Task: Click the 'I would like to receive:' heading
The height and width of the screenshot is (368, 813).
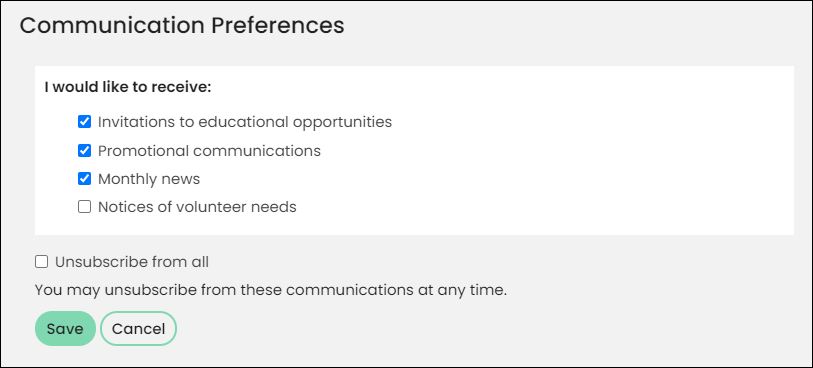Action: coord(128,87)
